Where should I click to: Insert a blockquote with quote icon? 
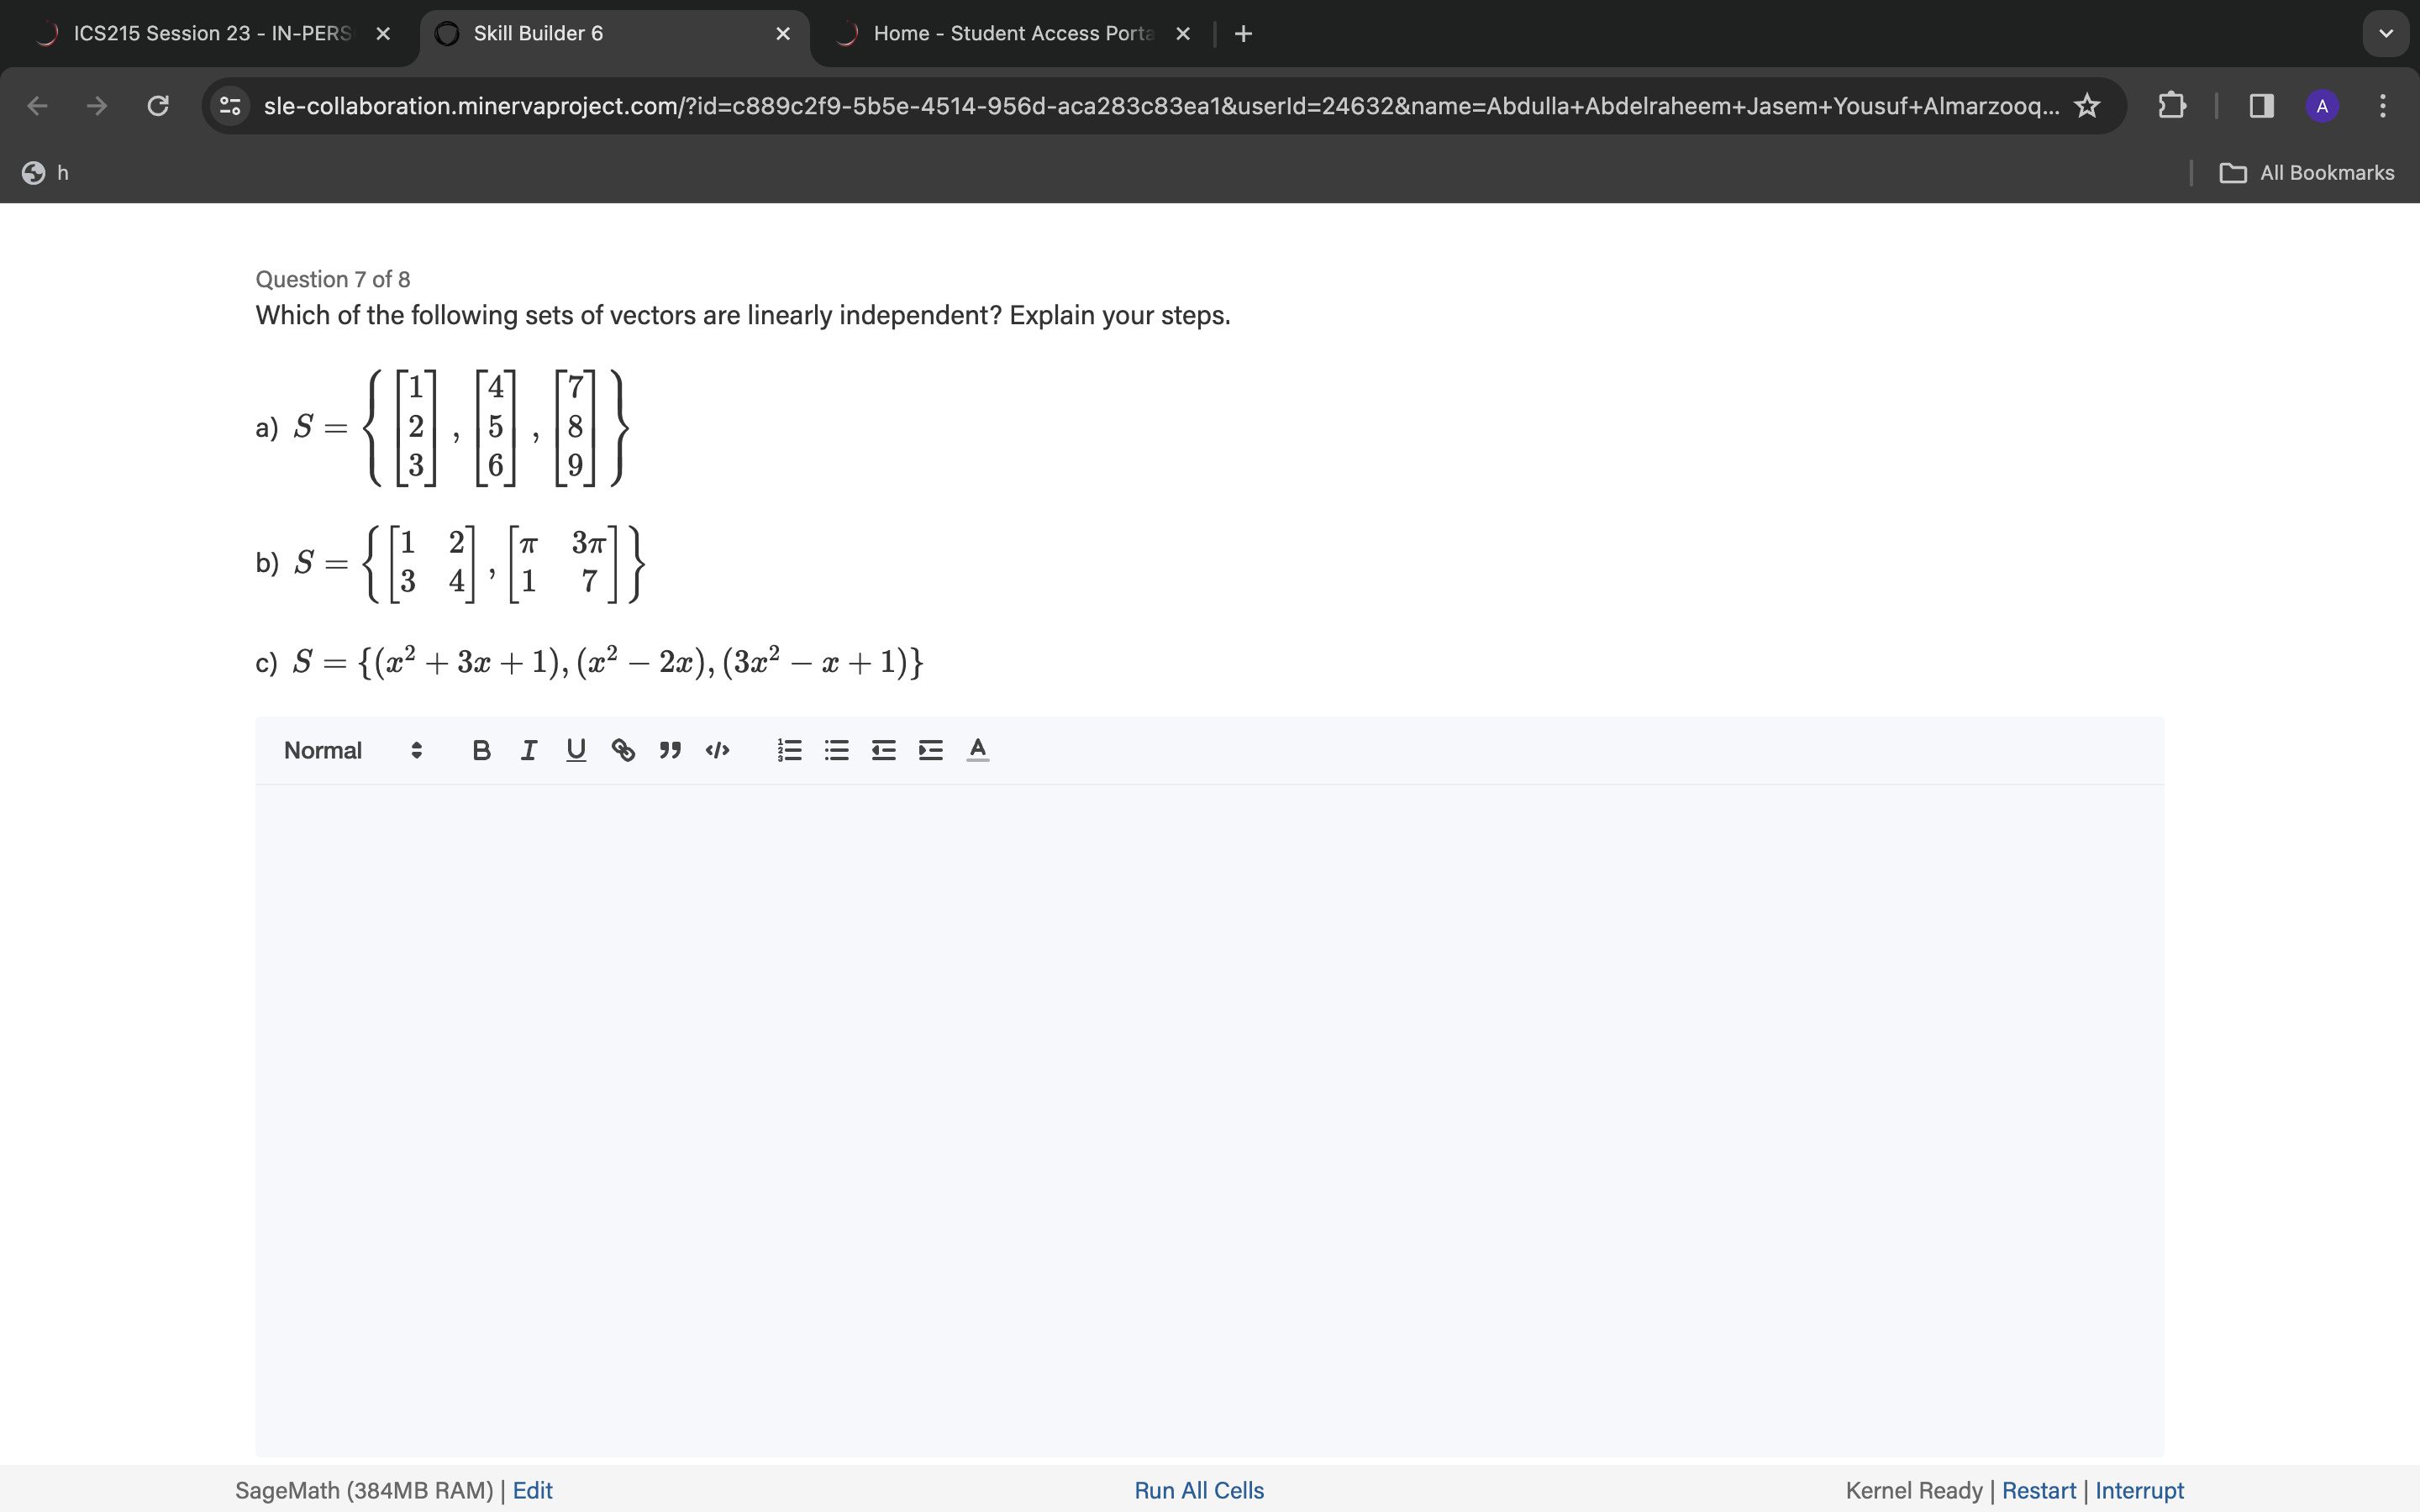(670, 750)
